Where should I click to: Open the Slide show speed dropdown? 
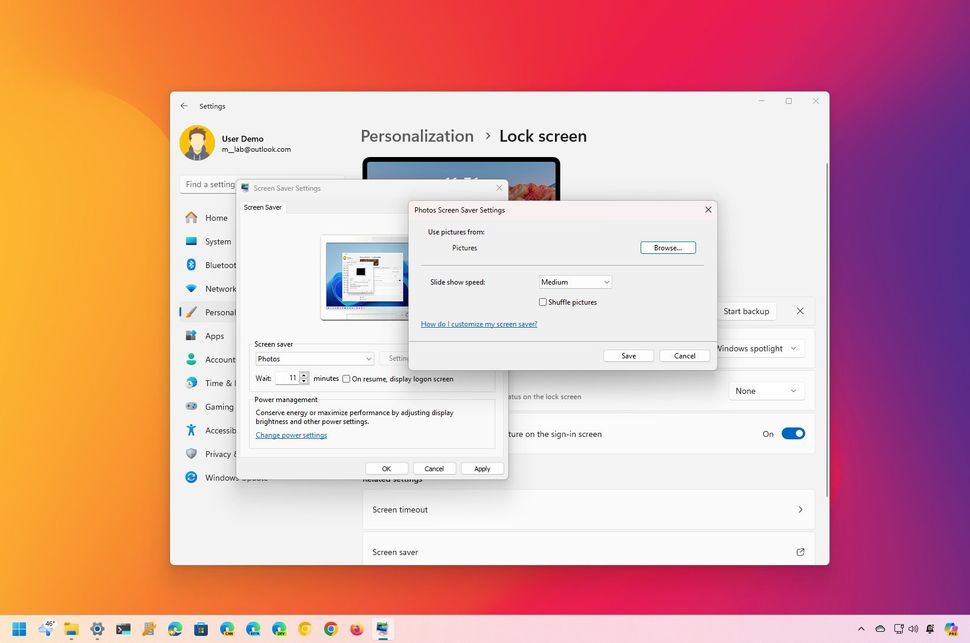[575, 281]
